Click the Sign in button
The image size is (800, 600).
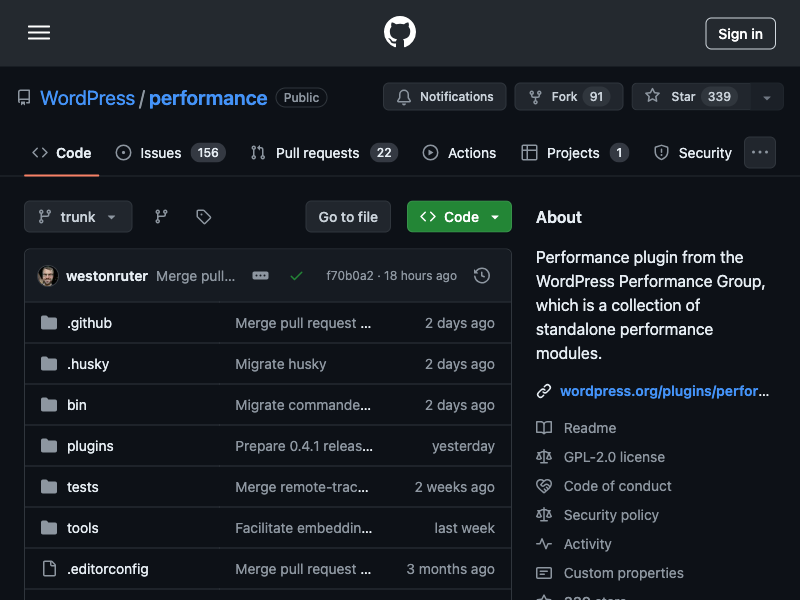click(x=740, y=34)
